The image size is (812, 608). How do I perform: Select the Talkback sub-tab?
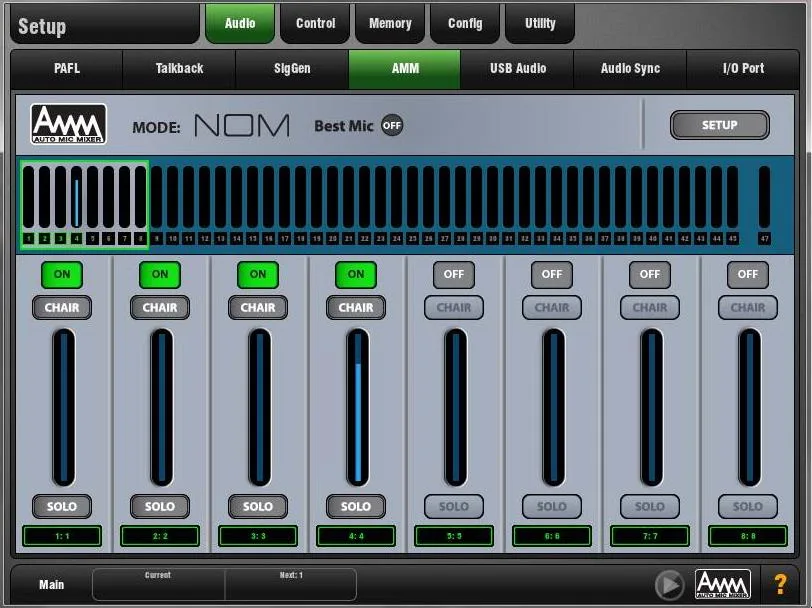[179, 69]
